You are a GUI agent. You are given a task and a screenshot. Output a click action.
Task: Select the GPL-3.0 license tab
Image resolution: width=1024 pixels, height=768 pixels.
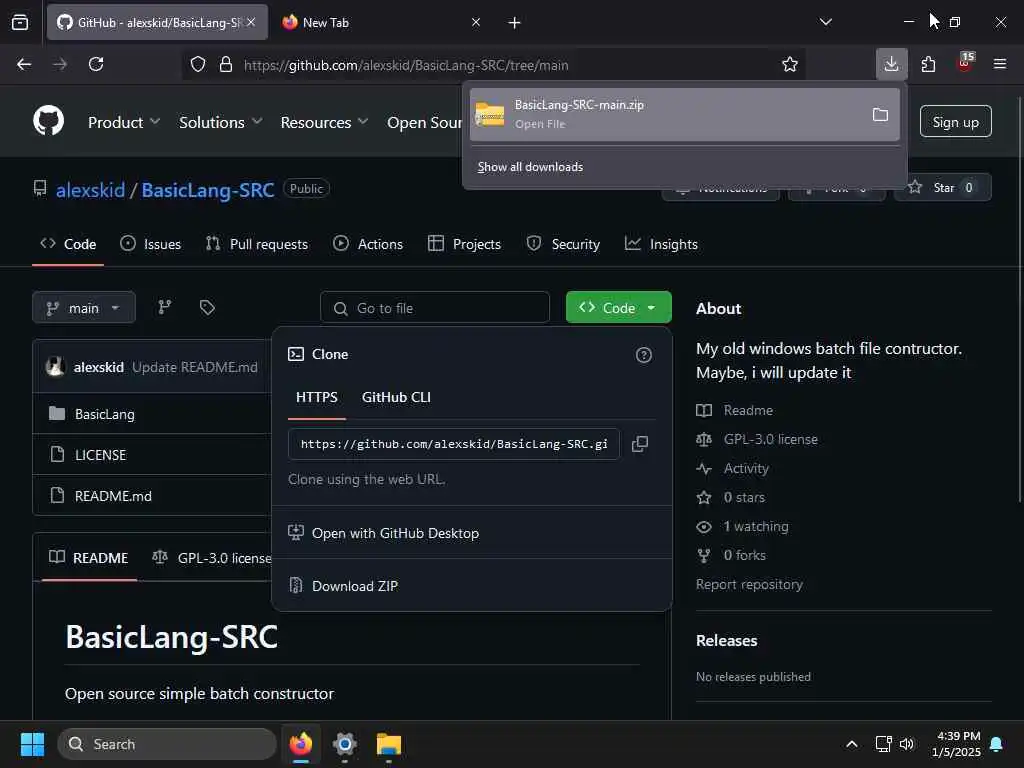click(212, 558)
